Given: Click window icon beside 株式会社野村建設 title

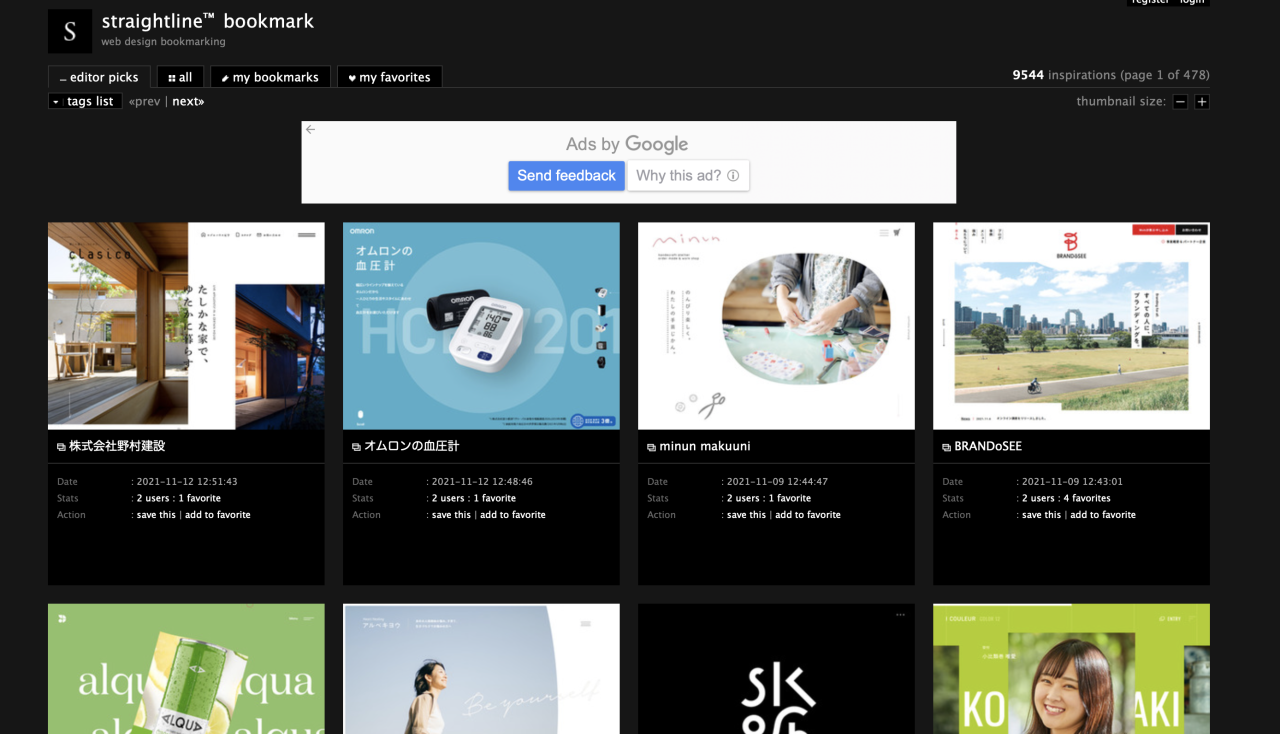Looking at the screenshot, I should [62, 447].
